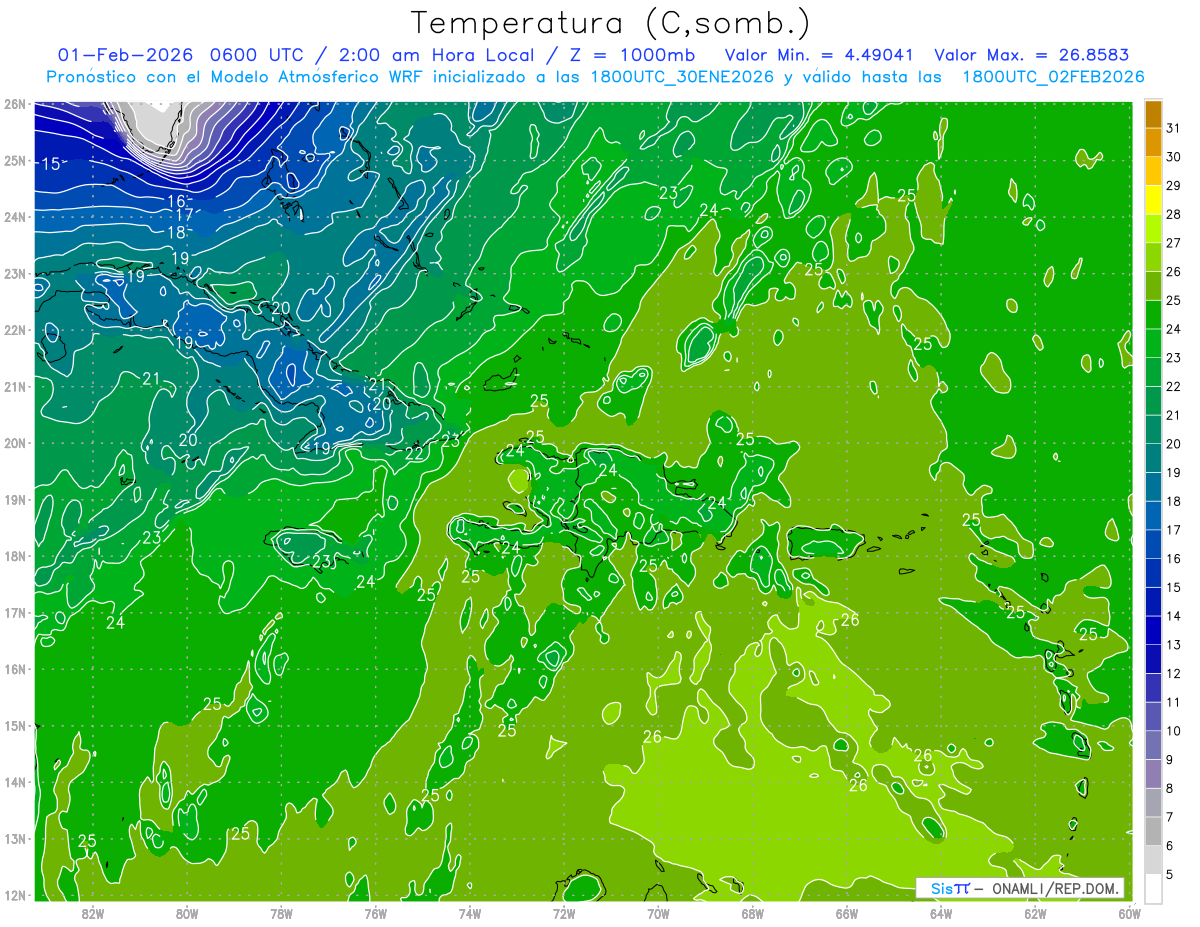Click the 'Z = 1000mb' level text
Image resolution: width=1200 pixels, height=927 pixels.
(x=632, y=55)
